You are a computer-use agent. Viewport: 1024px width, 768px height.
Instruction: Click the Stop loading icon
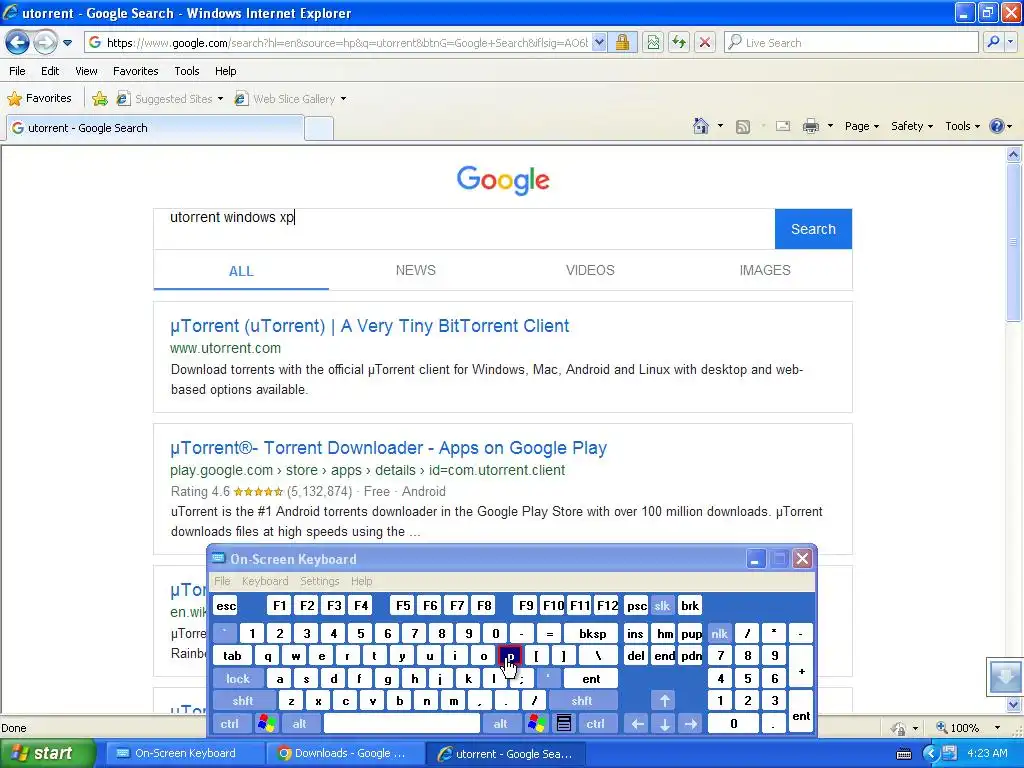(x=705, y=42)
